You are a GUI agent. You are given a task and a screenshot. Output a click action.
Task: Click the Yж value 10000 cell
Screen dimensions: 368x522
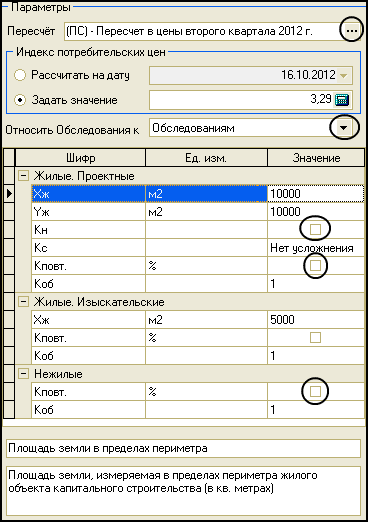[x=316, y=212]
